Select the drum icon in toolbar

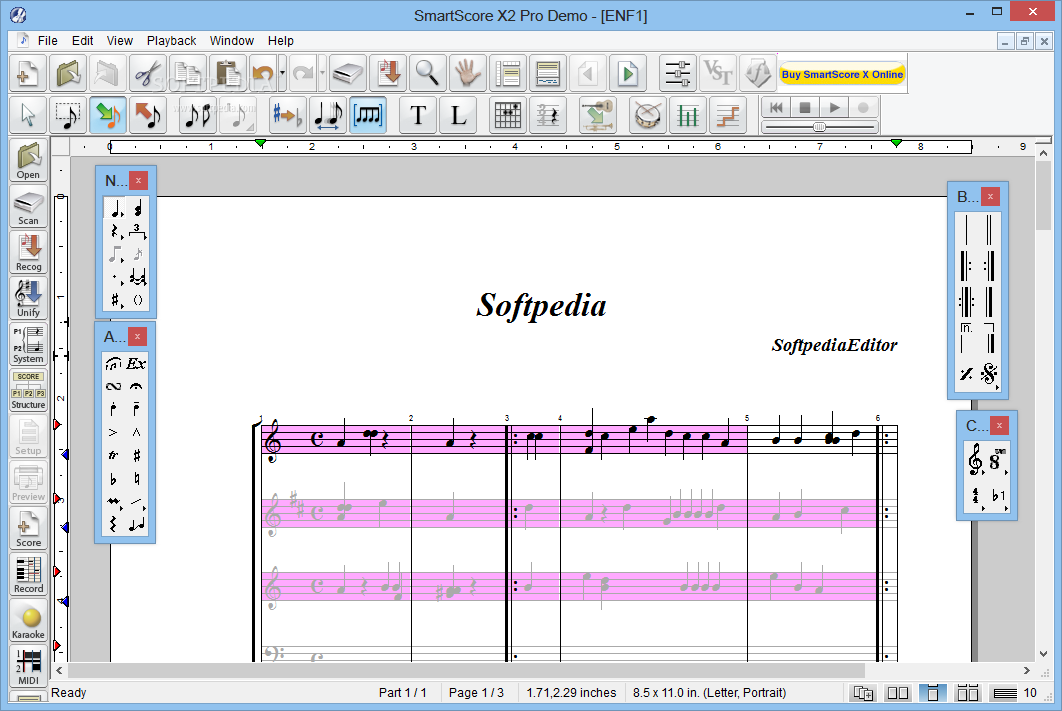(x=647, y=115)
